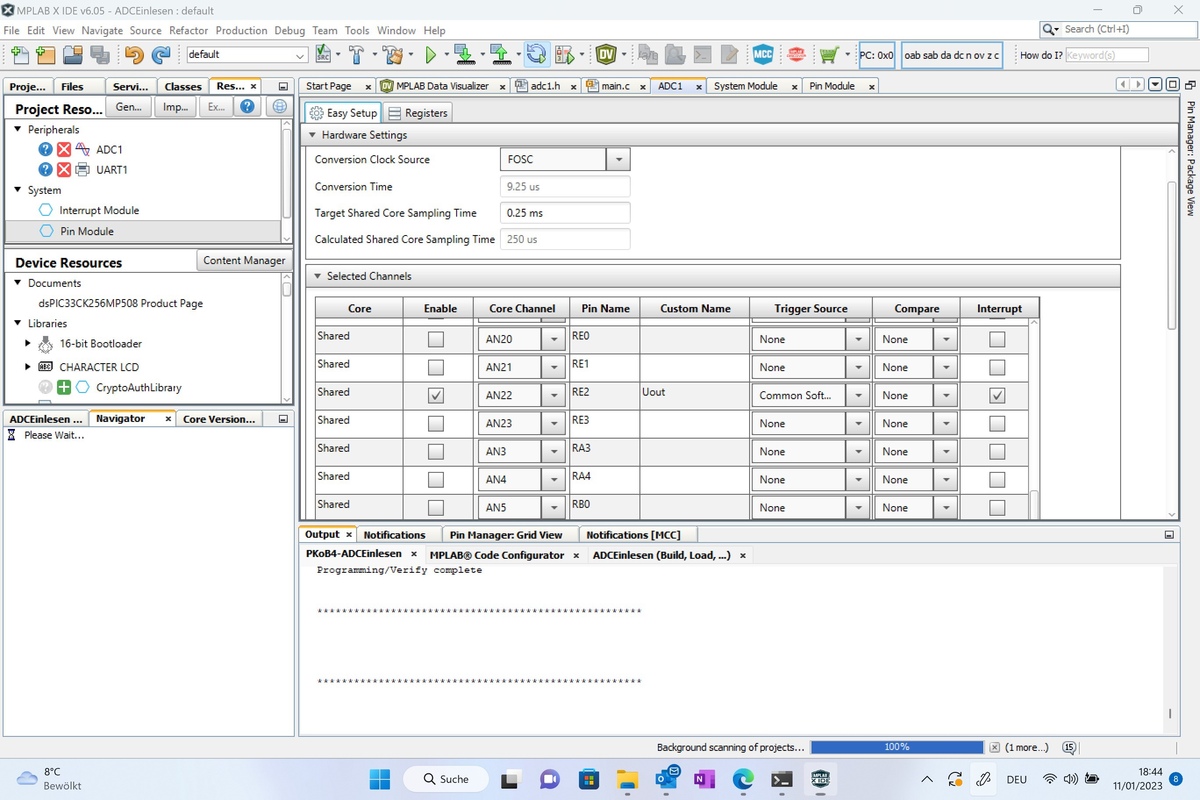
Task: Click the background scanning progress bar
Action: (x=897, y=747)
